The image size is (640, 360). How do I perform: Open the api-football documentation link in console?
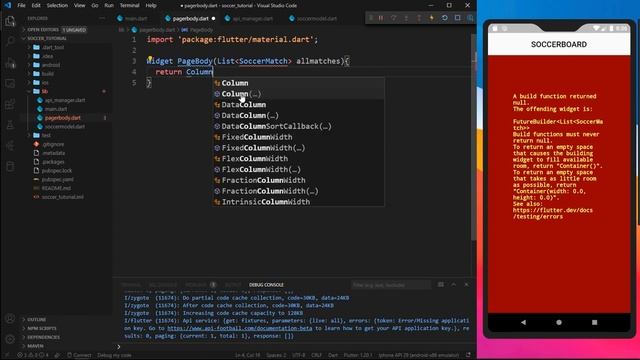(x=240, y=328)
